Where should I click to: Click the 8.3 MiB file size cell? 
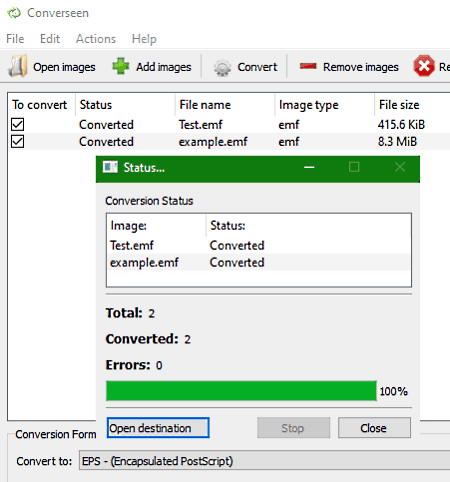[397, 142]
